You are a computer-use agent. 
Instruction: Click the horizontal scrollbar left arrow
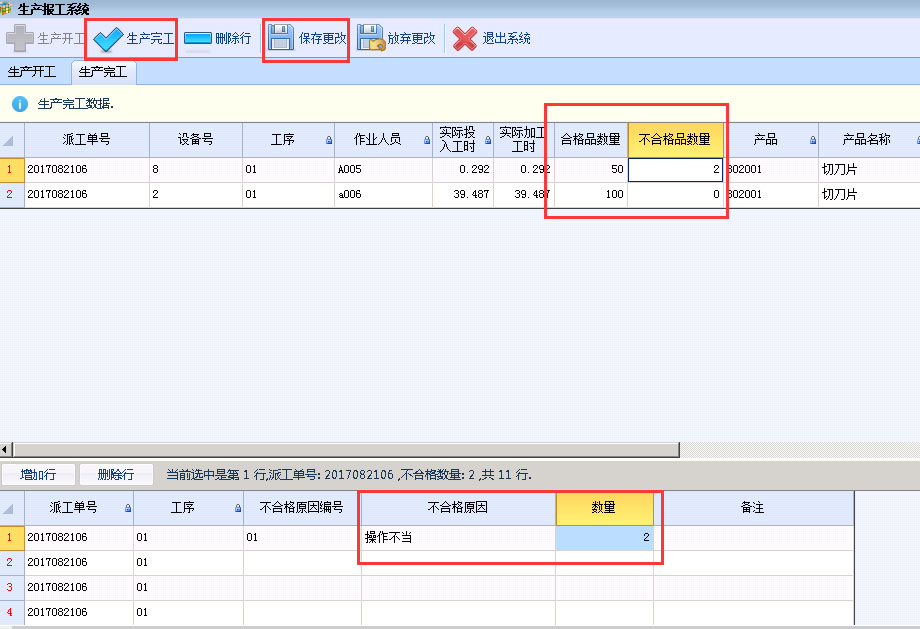tap(6, 450)
